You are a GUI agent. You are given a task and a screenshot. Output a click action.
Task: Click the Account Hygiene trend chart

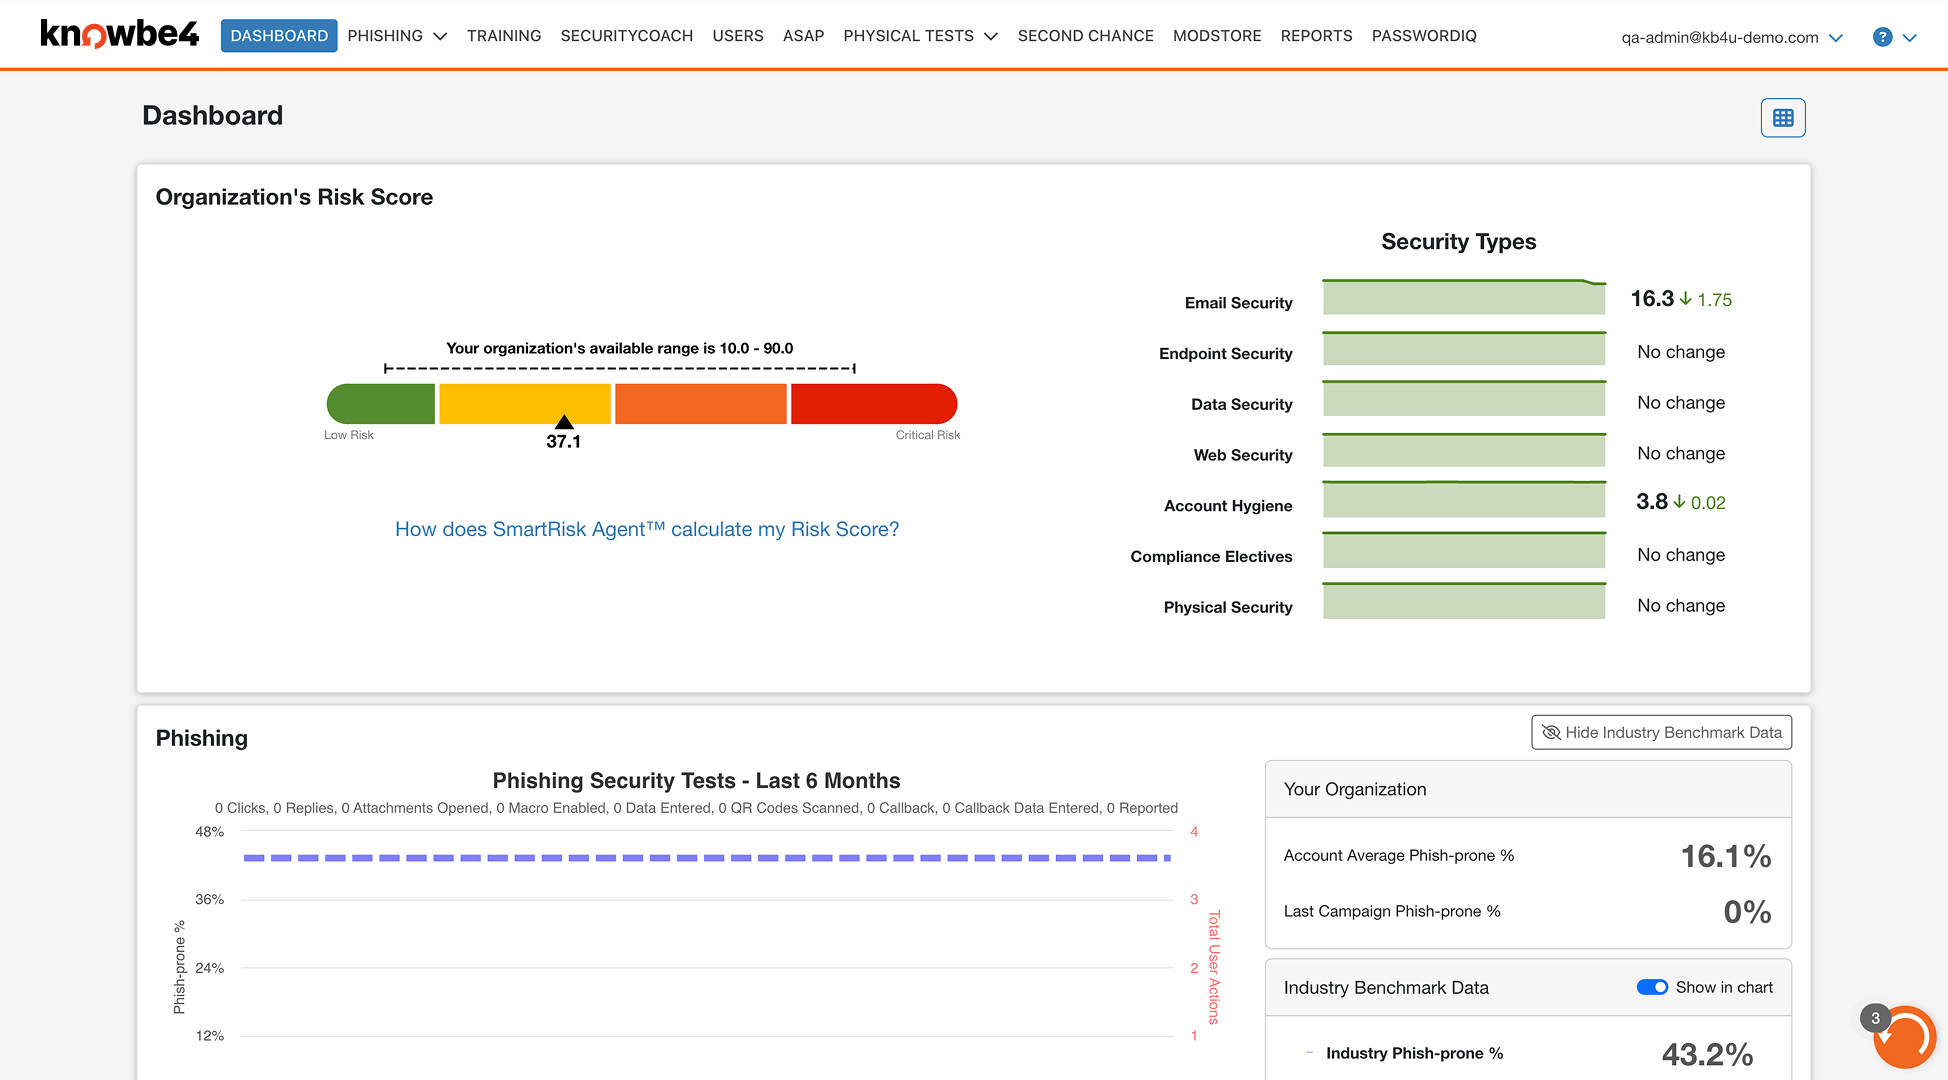[1464, 500]
